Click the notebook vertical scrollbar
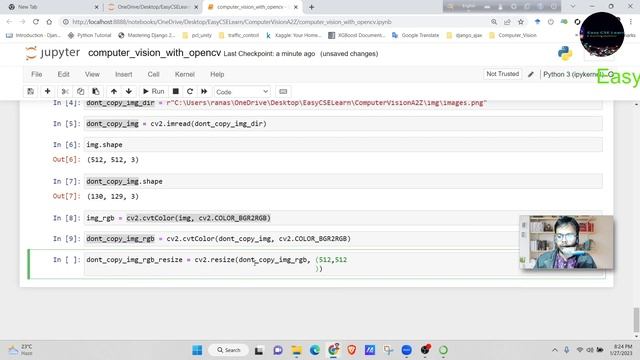The height and width of the screenshot is (360, 640). coord(636,320)
